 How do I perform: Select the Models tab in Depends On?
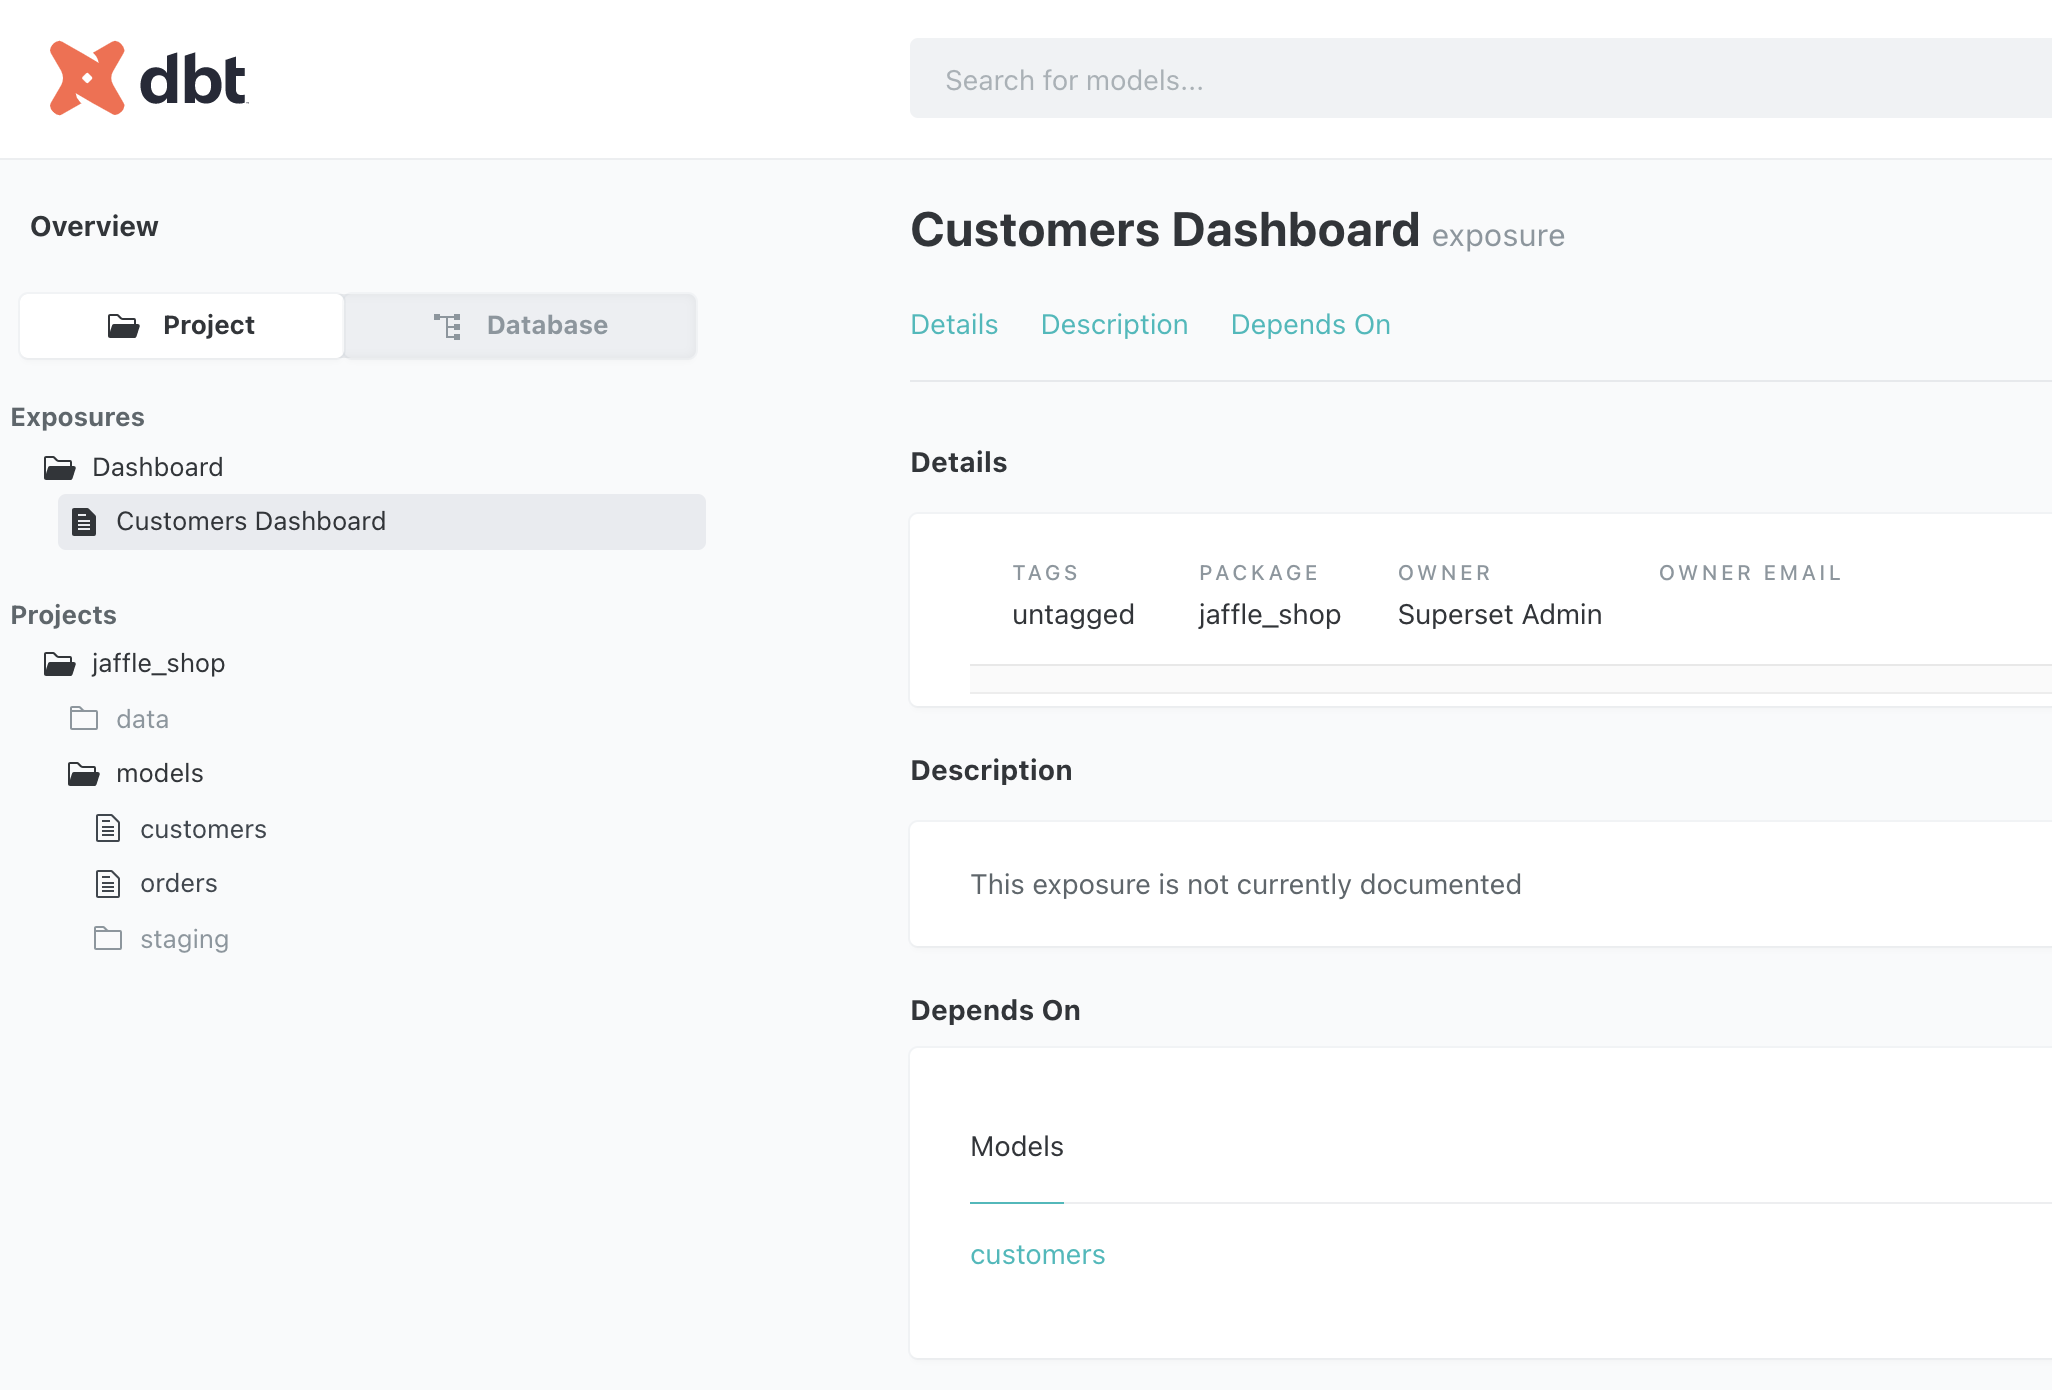pos(1016,1147)
